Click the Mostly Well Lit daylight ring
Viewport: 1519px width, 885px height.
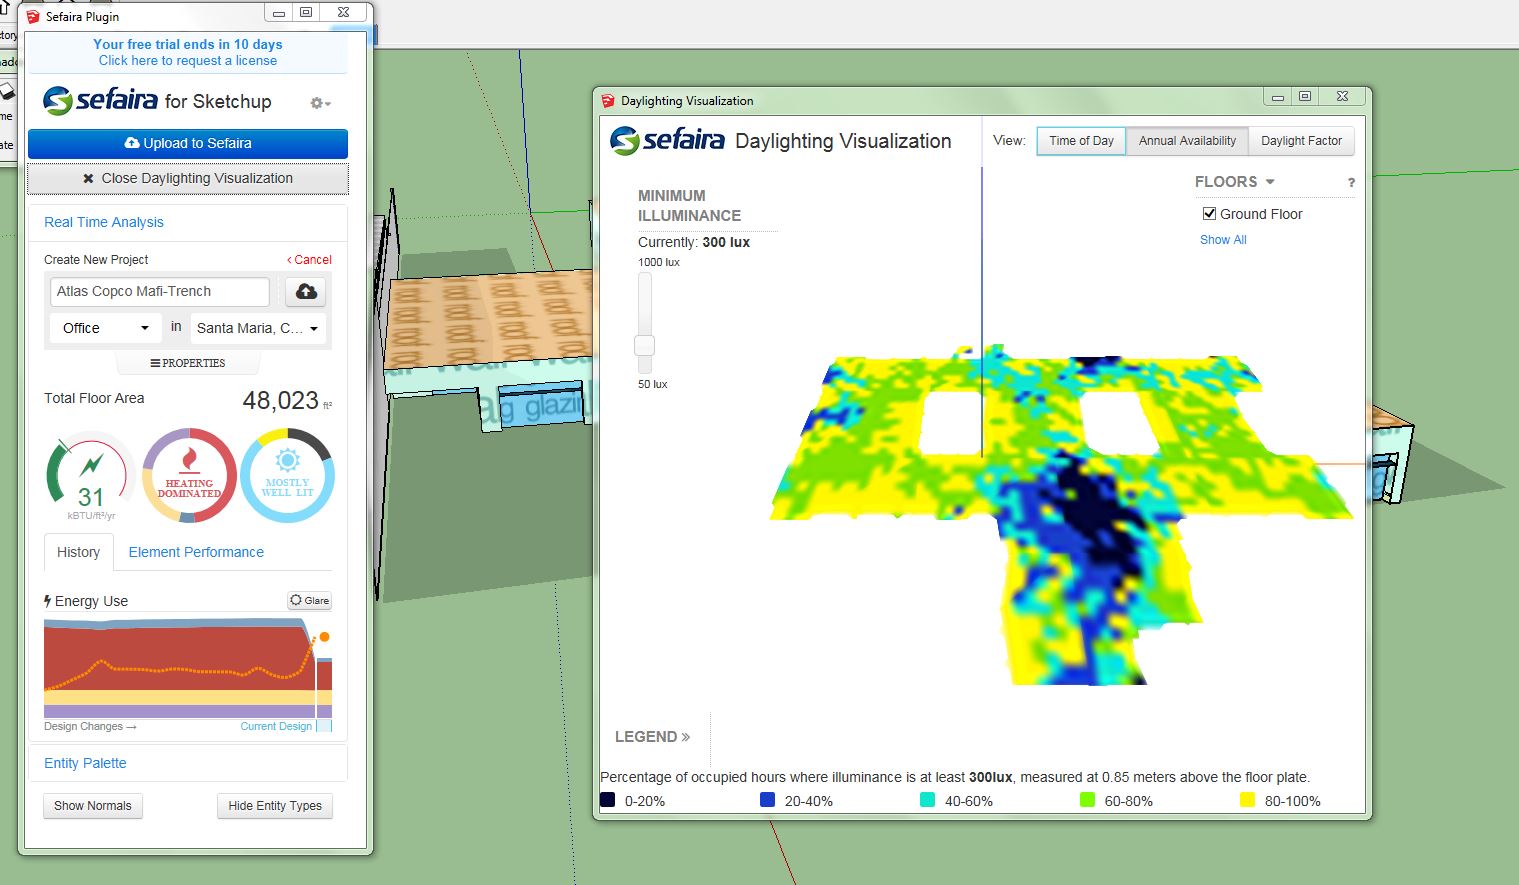(287, 476)
